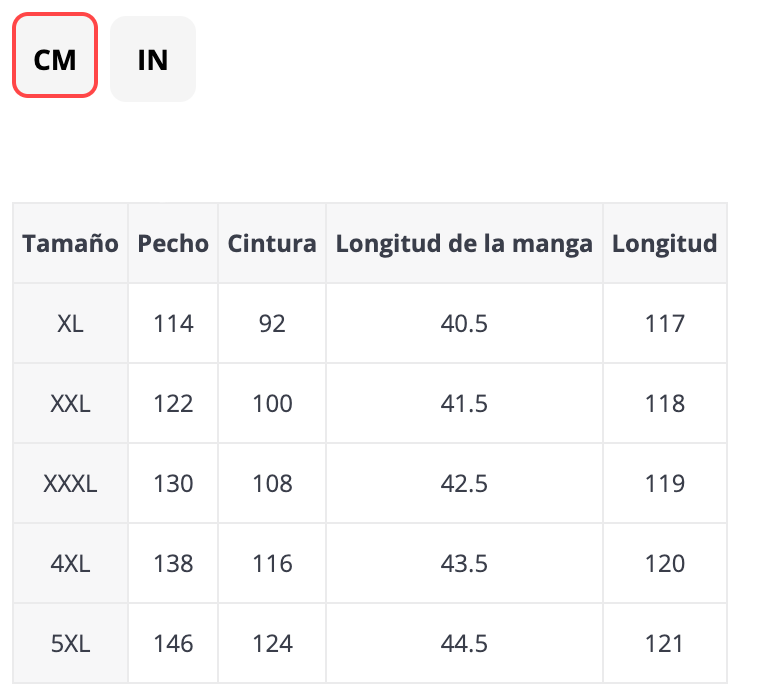758x700 pixels.
Task: Click the Longitud de la manga header
Action: [x=464, y=243]
